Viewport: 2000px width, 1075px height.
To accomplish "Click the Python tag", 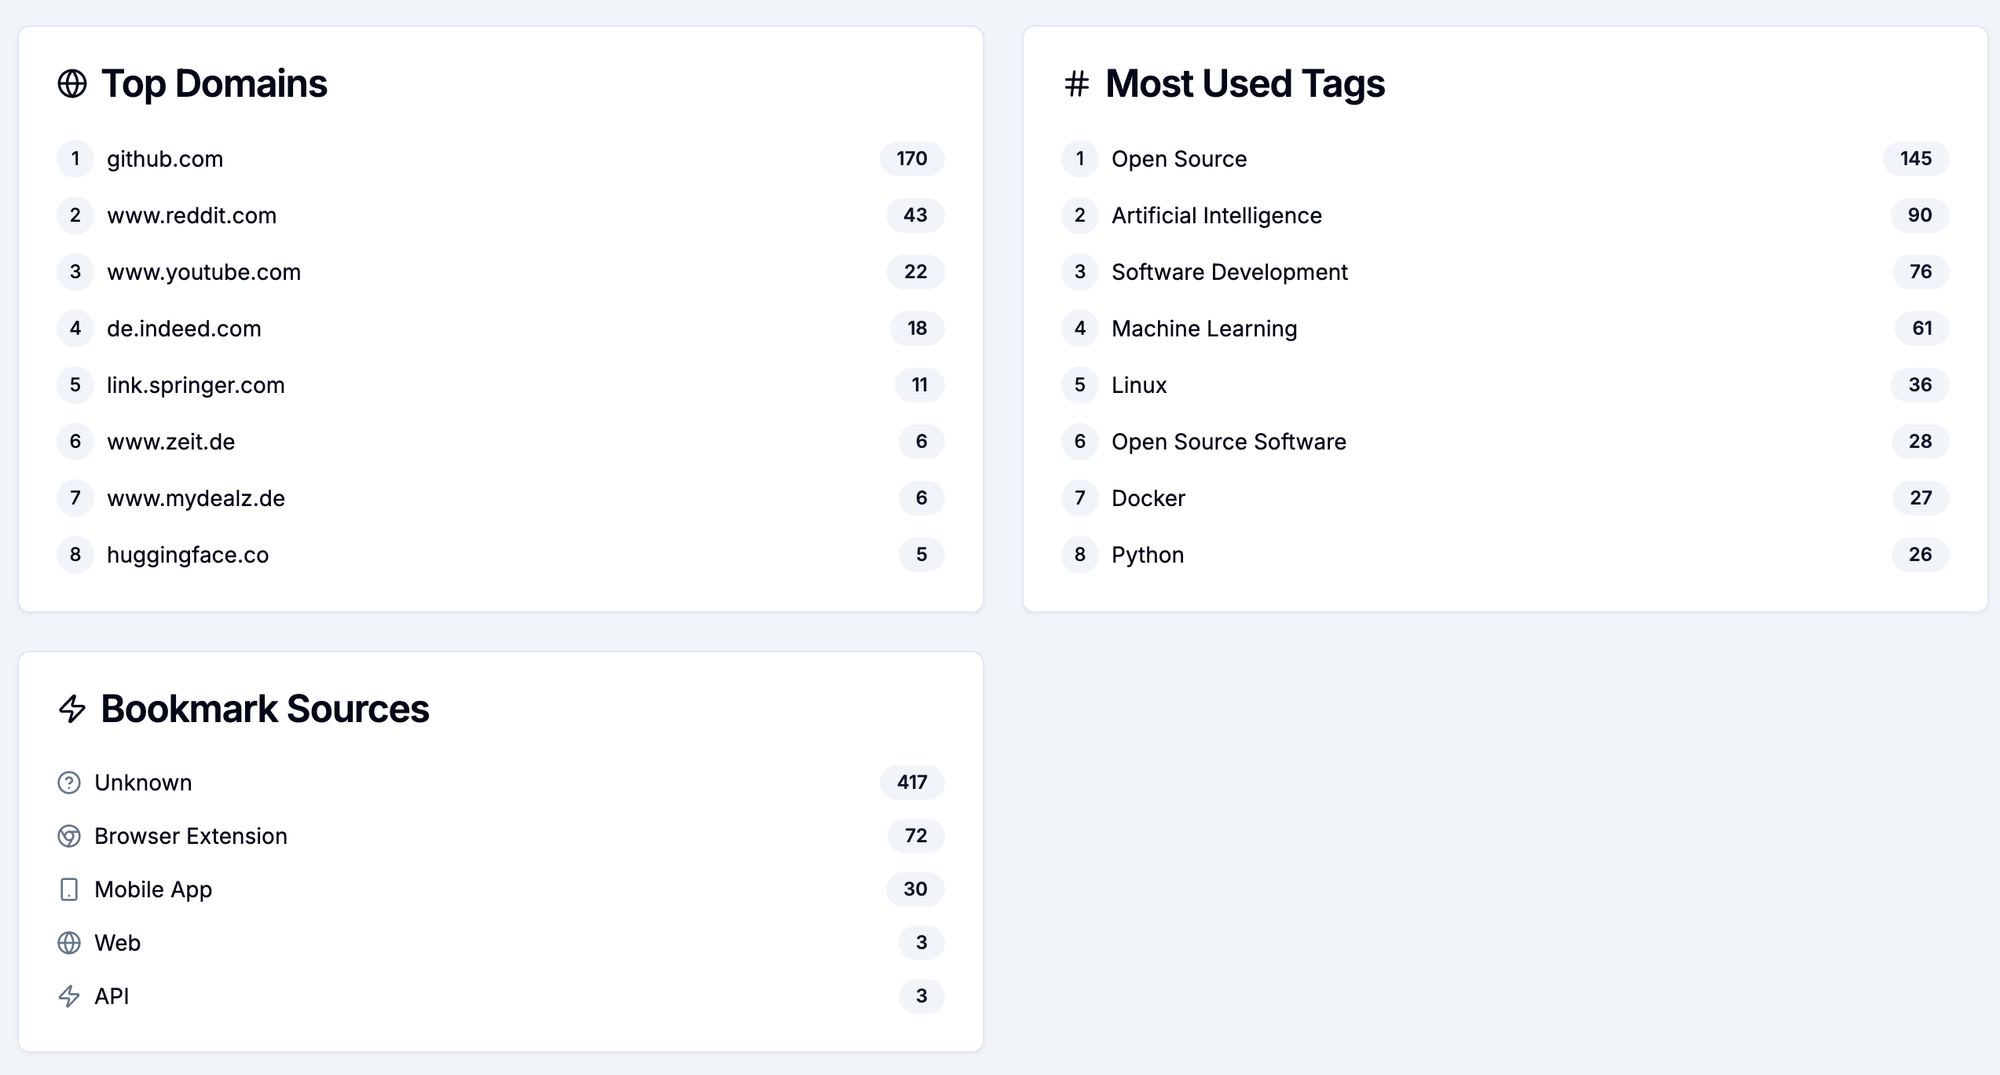I will click(1147, 555).
